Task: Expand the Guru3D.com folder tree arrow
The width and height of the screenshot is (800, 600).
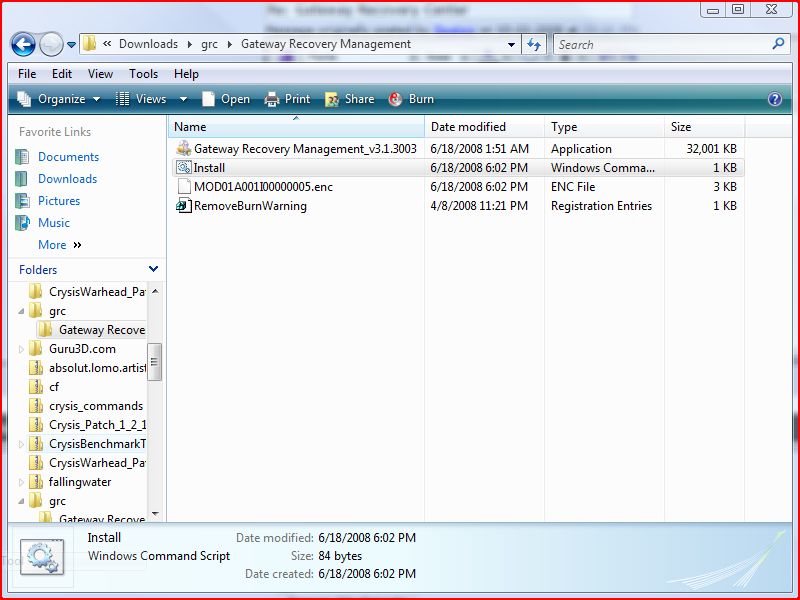Action: pos(21,349)
